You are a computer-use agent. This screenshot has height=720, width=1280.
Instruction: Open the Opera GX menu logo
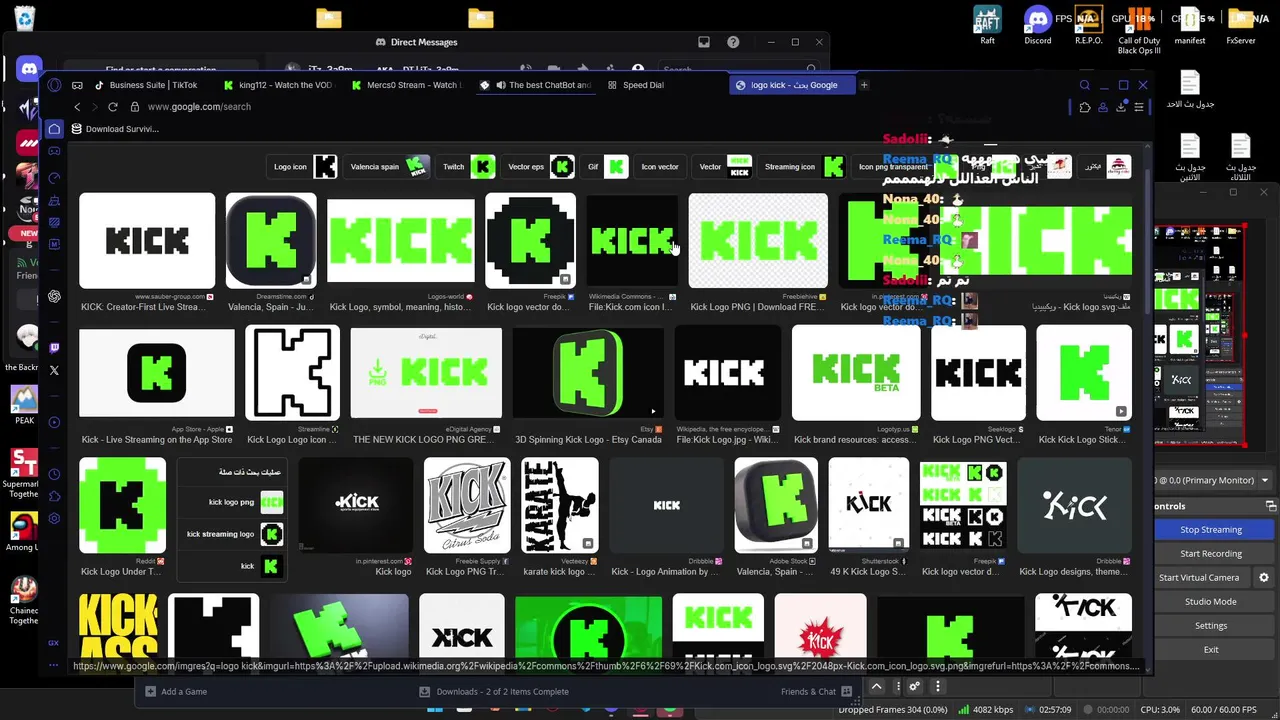pyautogui.click(x=54, y=85)
